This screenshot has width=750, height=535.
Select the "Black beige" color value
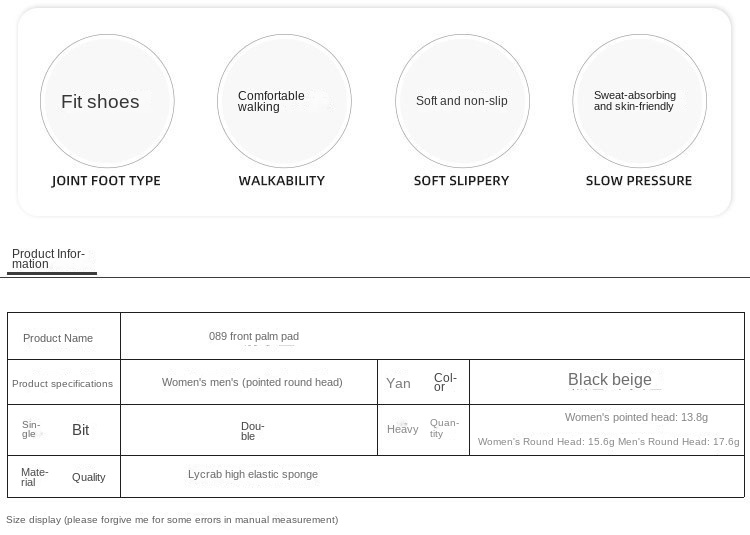(x=609, y=380)
